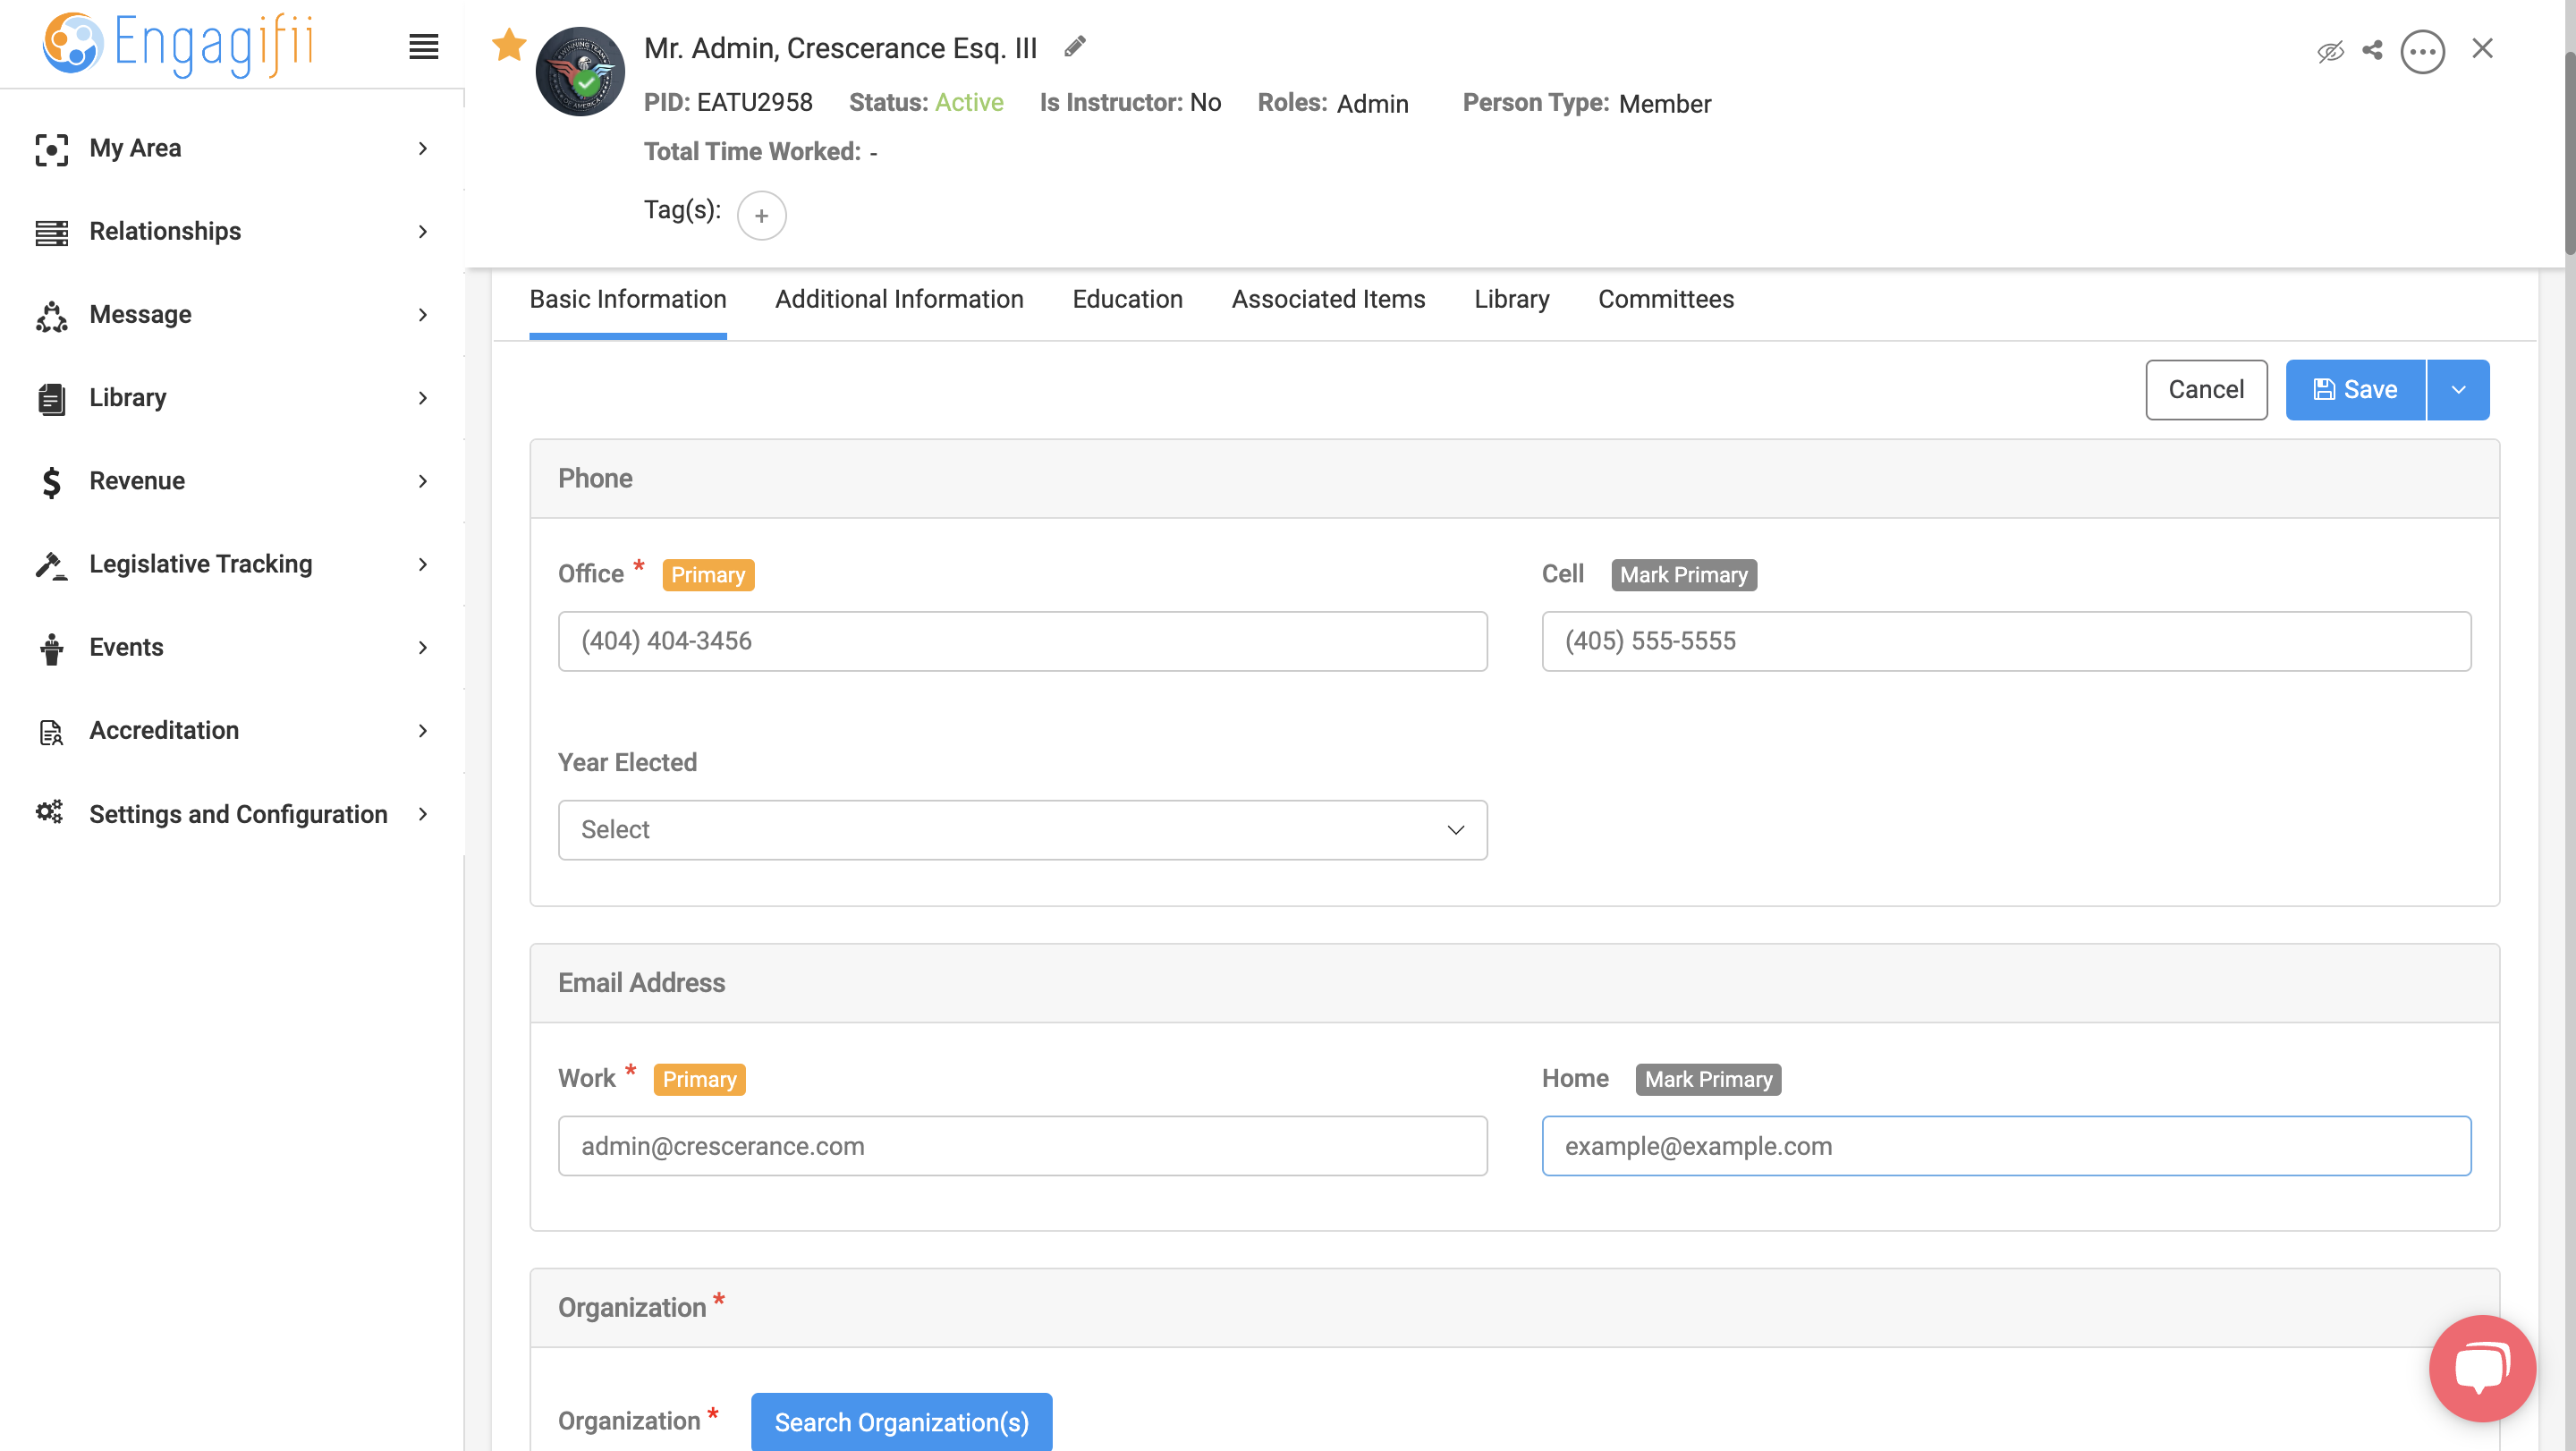Image resolution: width=2576 pixels, height=1451 pixels.
Task: Click Search Organization(s) button
Action: (901, 1421)
